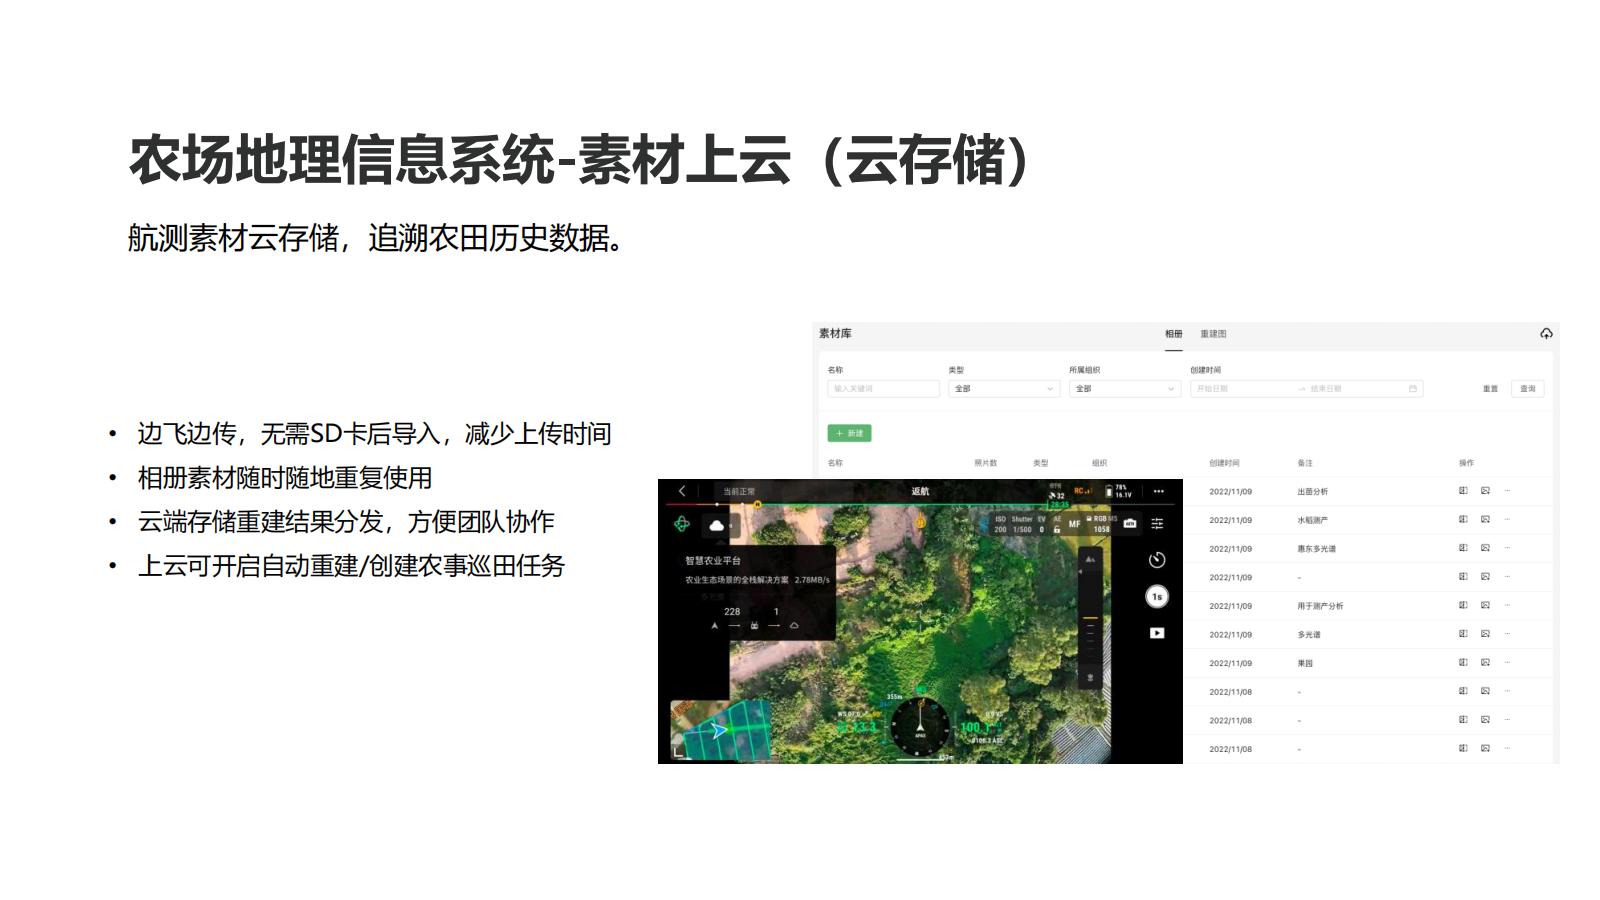Toggle MF manual focus mode
The width and height of the screenshot is (1600, 900).
(1074, 524)
